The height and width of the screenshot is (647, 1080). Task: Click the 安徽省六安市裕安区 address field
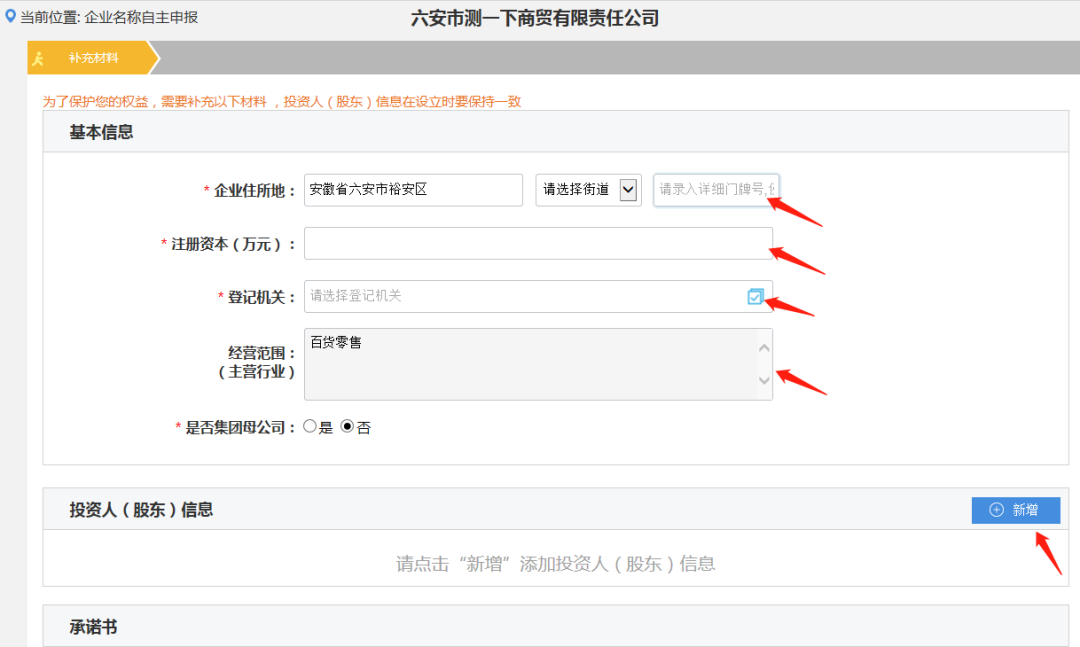[x=412, y=190]
